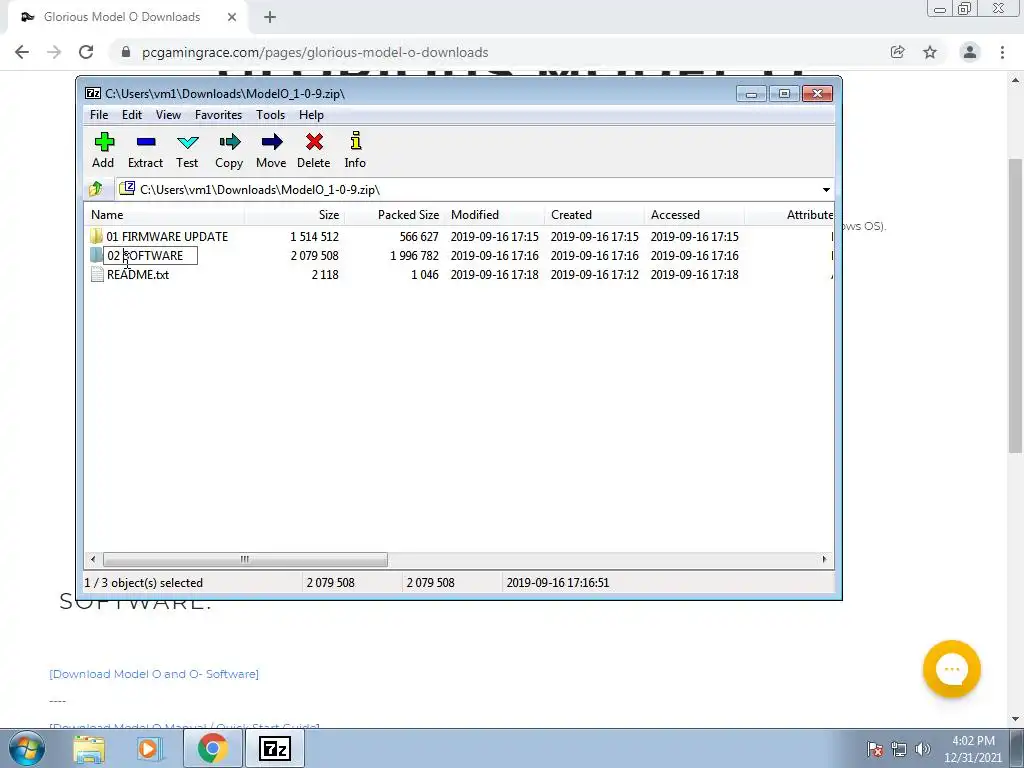The width and height of the screenshot is (1024, 768).
Task: Click the Add toolbar icon in 7-Zip
Action: (x=104, y=150)
